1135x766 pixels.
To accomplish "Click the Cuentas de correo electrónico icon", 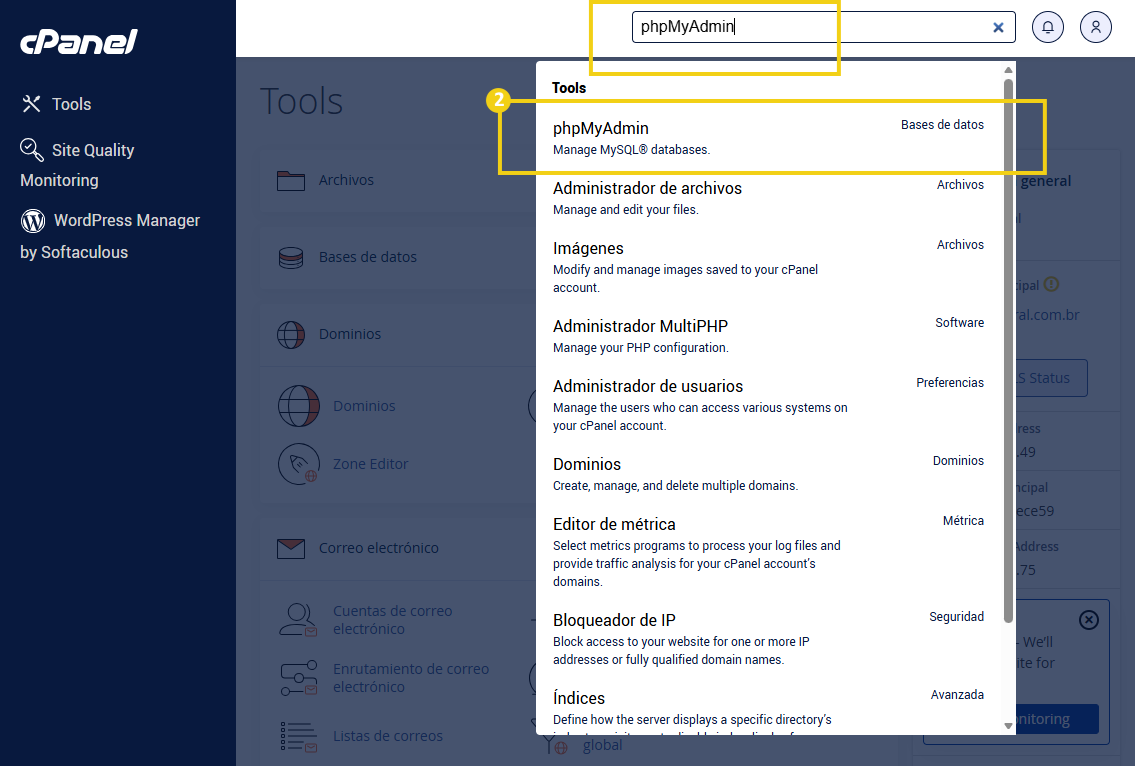I will tap(298, 620).
